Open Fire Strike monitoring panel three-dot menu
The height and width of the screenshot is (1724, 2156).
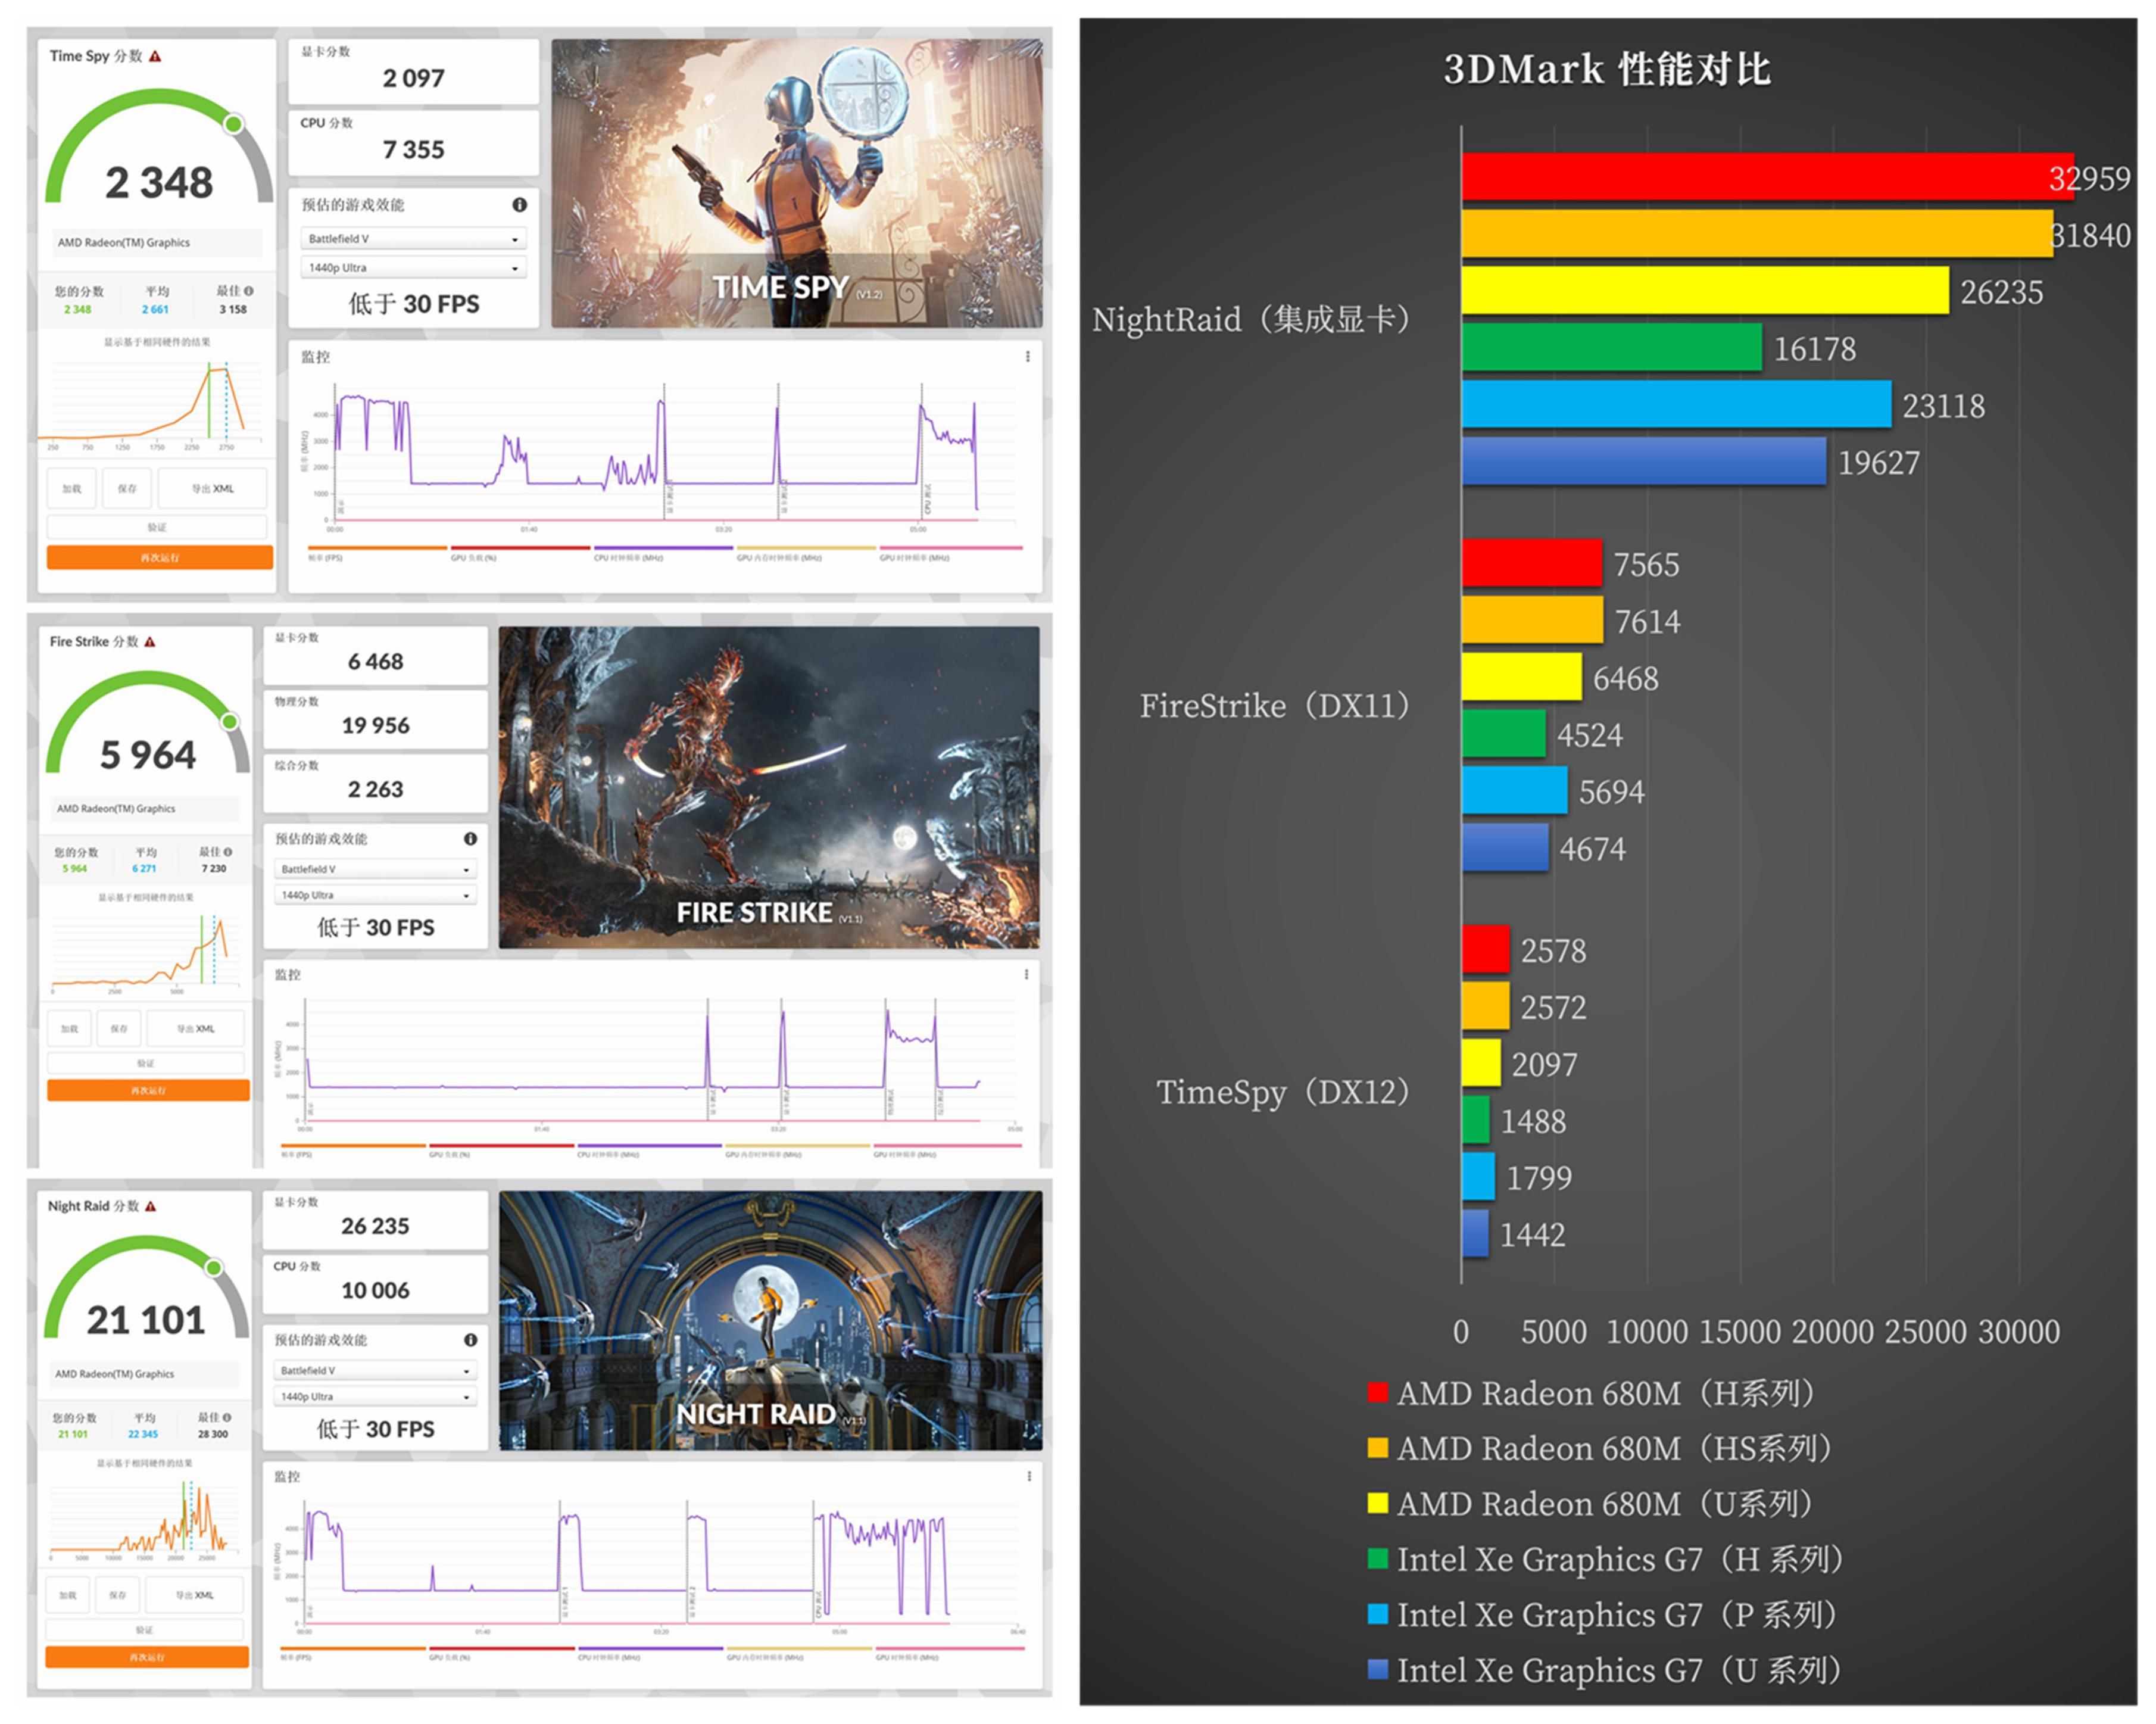coord(1026,975)
